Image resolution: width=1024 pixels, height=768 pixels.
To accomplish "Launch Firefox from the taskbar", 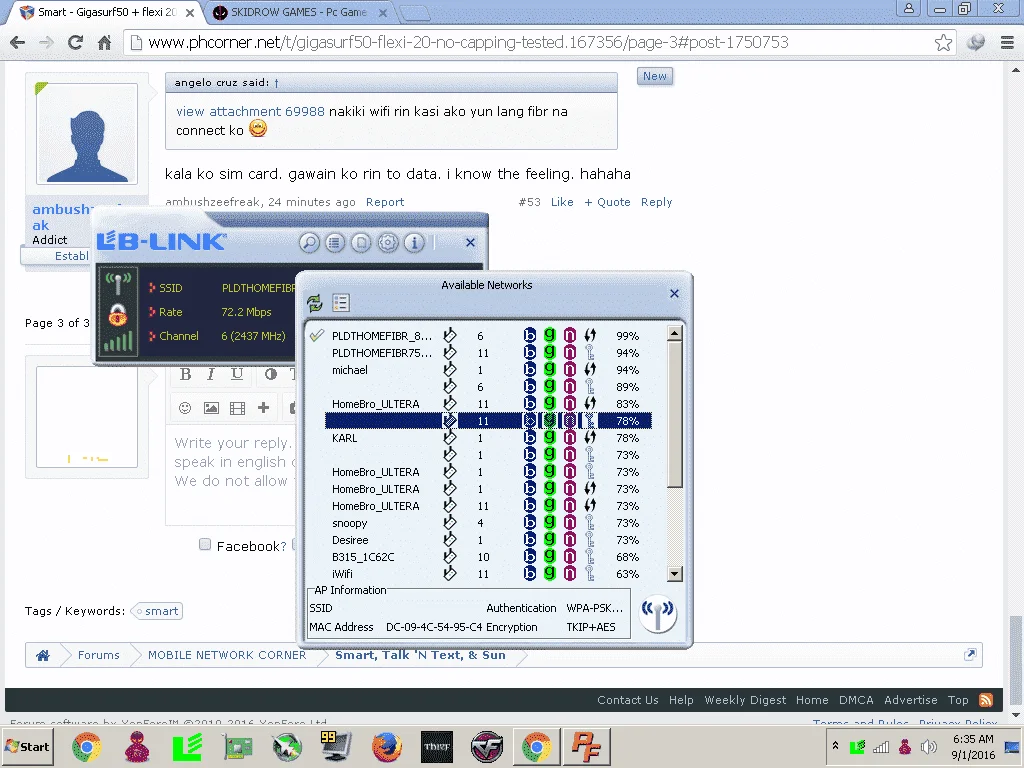I will pyautogui.click(x=387, y=746).
